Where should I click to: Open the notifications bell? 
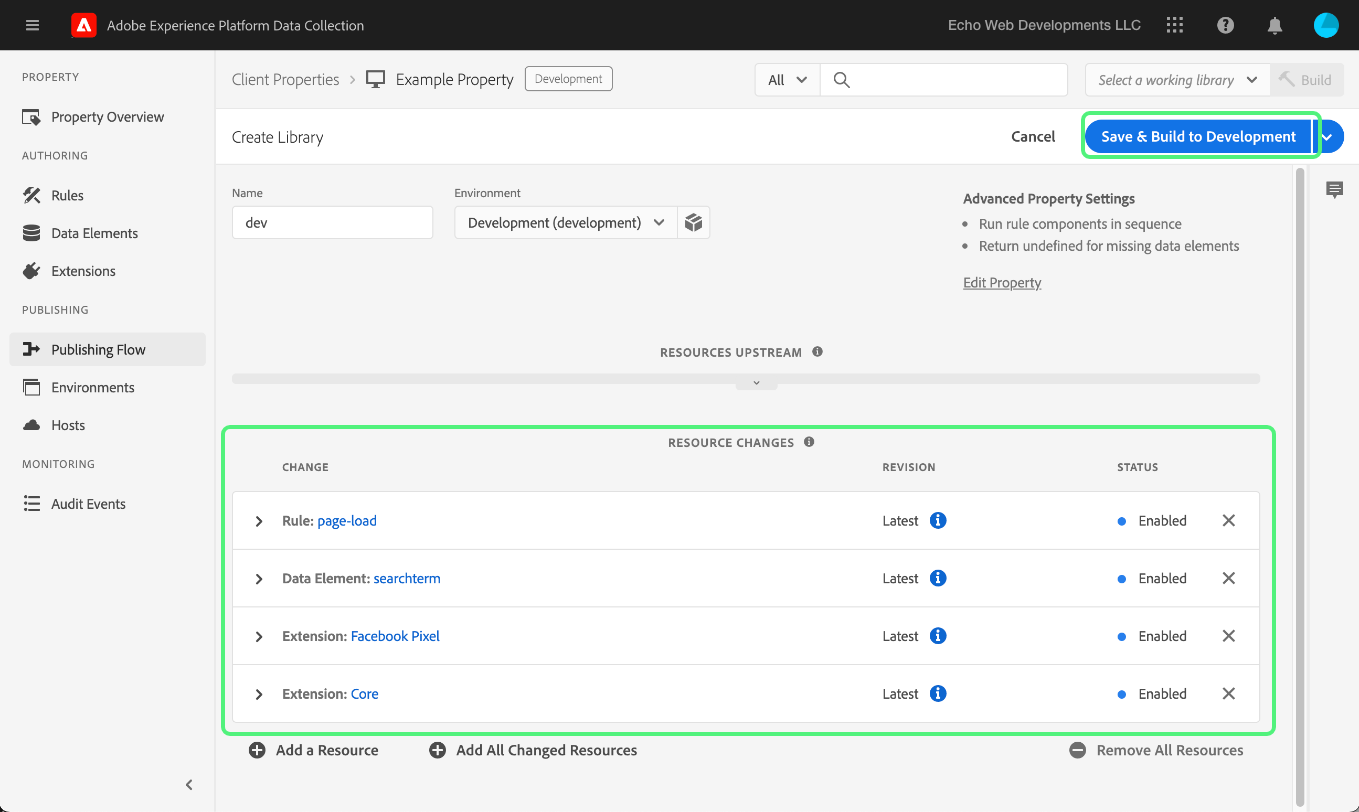point(1275,25)
